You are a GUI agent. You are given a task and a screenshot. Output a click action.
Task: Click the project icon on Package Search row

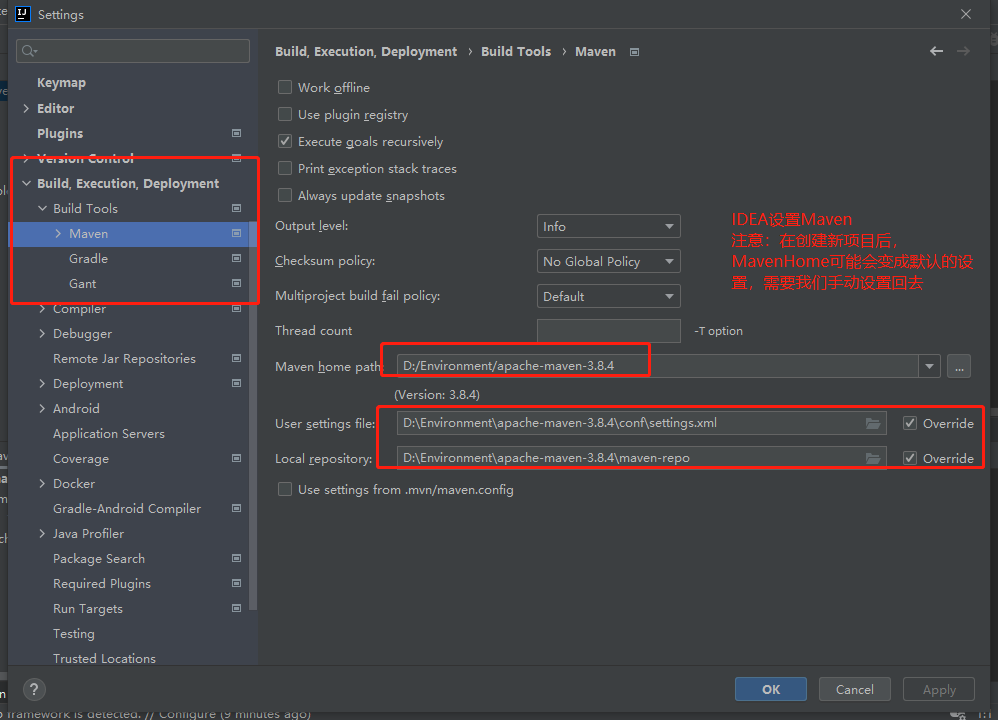pos(236,558)
